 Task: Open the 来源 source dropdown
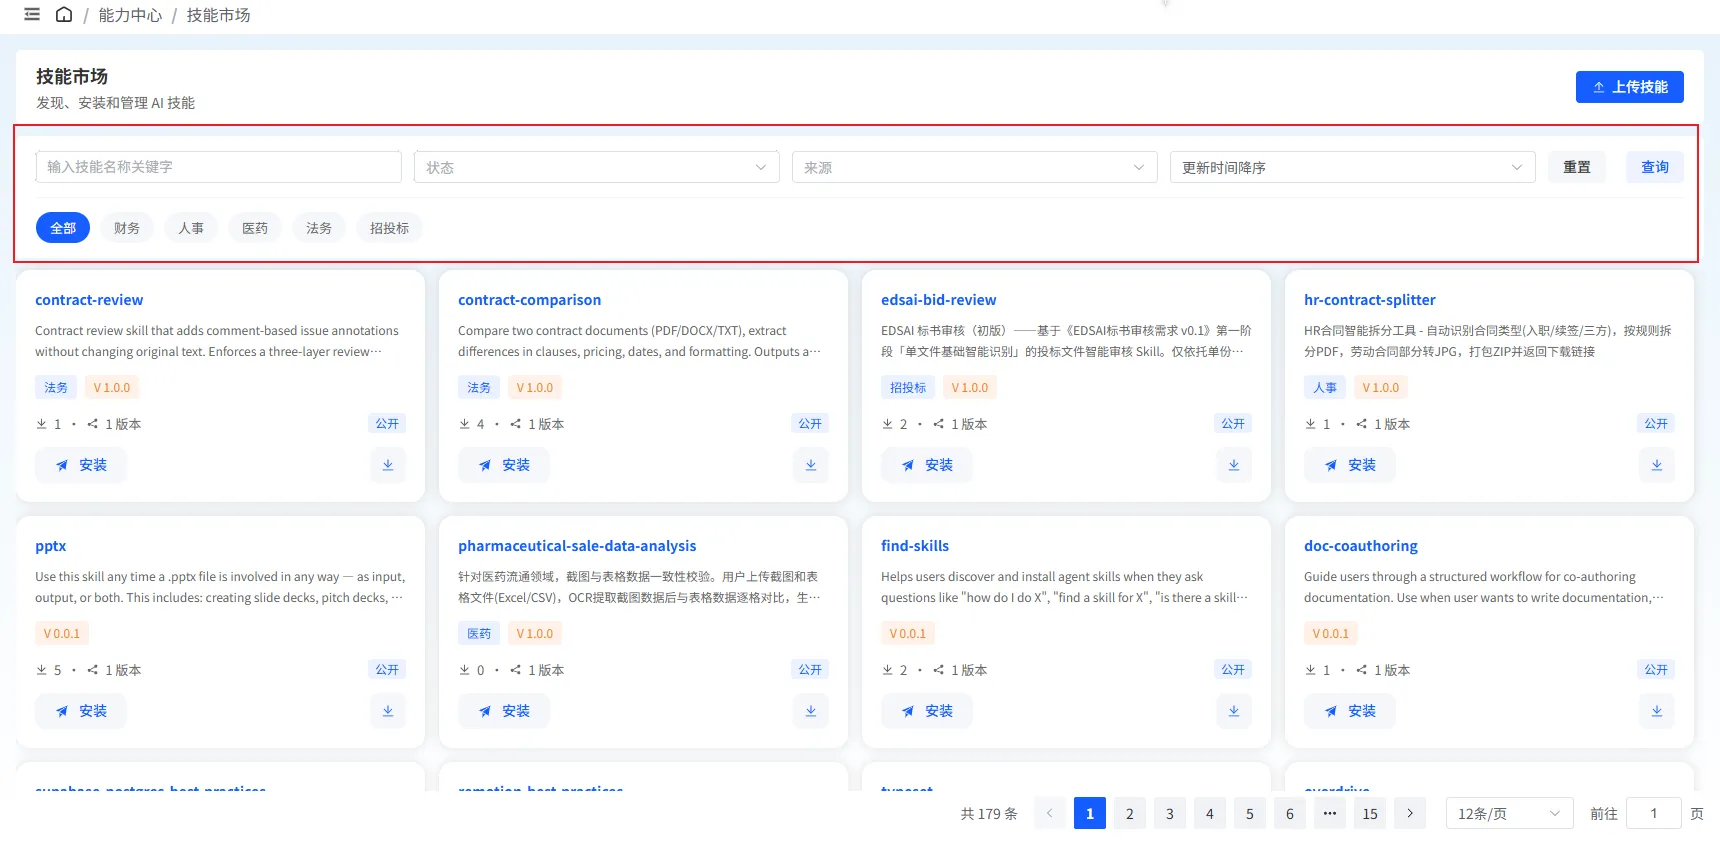click(975, 167)
